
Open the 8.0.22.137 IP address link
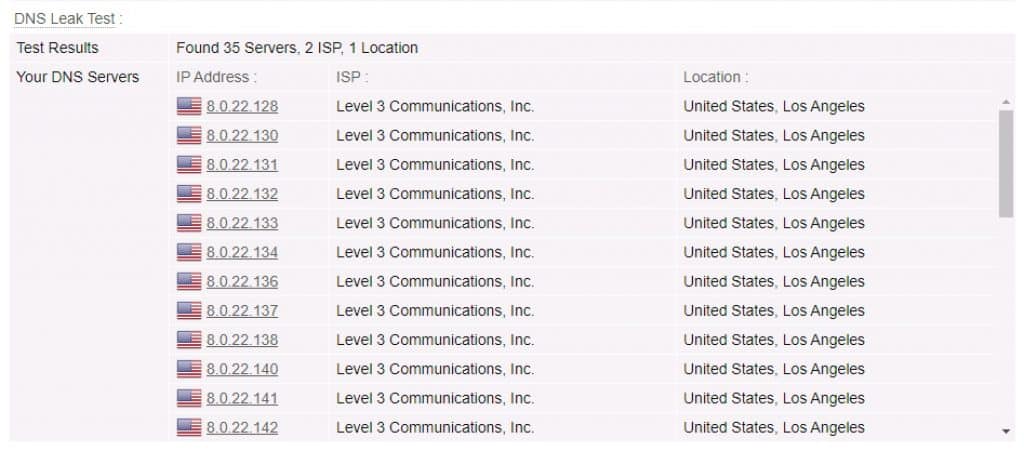[x=242, y=311]
